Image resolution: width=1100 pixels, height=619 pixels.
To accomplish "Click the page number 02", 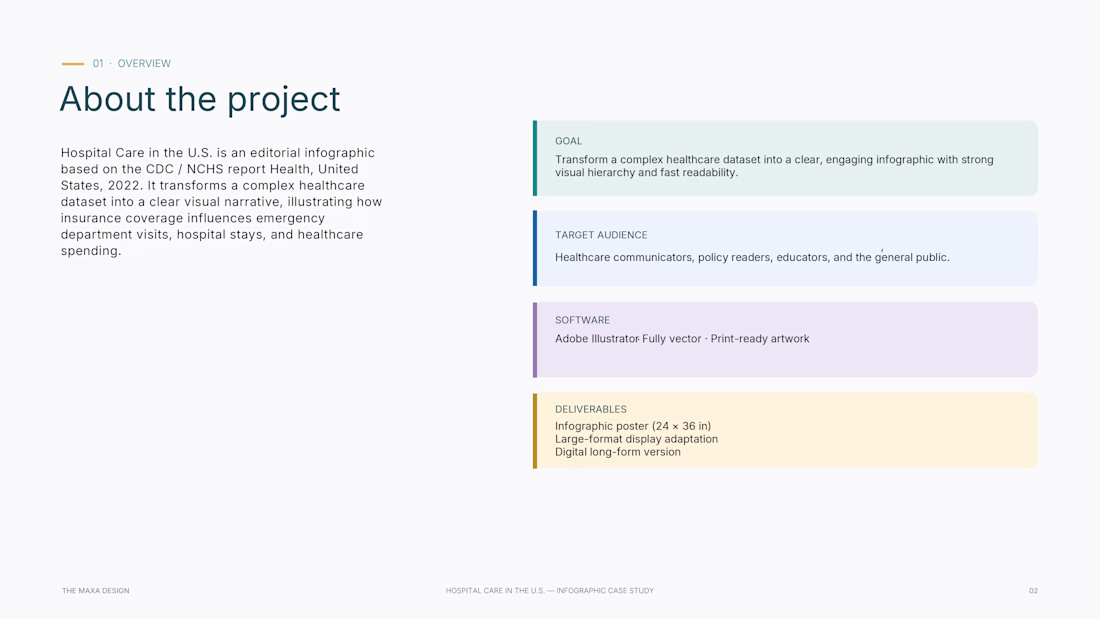I will click(1033, 591).
